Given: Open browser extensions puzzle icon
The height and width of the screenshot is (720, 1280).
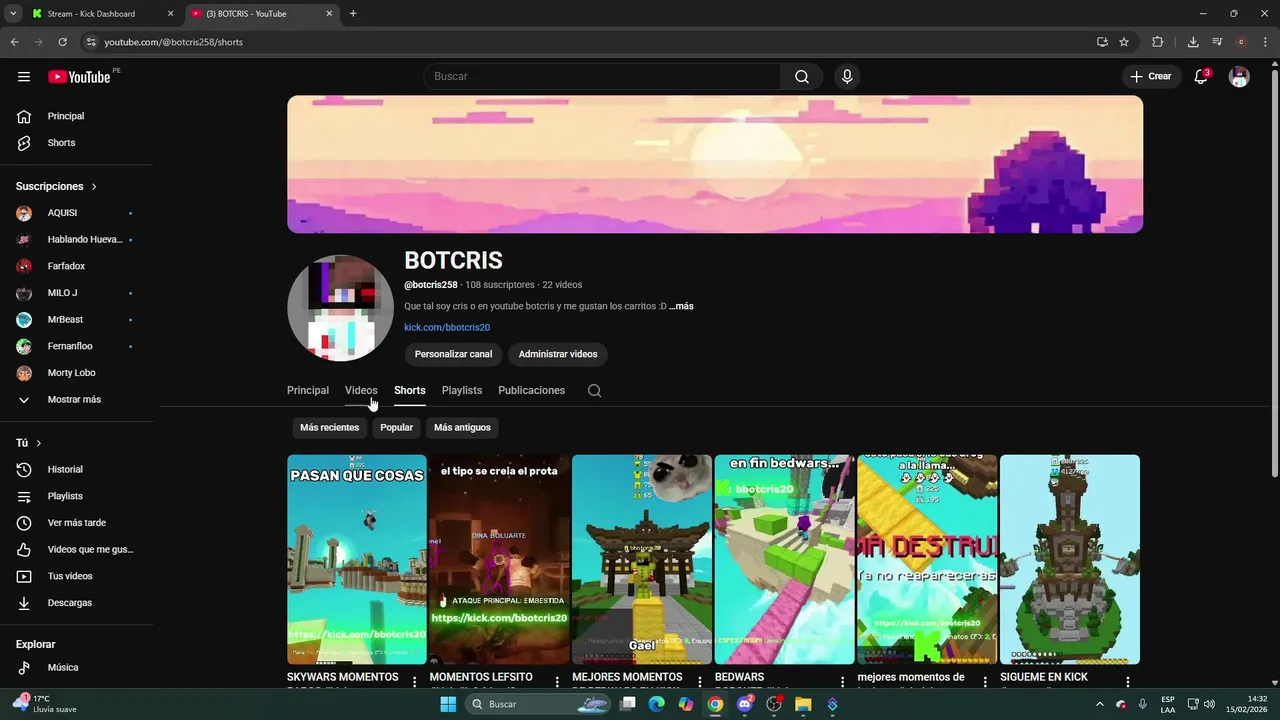Looking at the screenshot, I should [1158, 42].
